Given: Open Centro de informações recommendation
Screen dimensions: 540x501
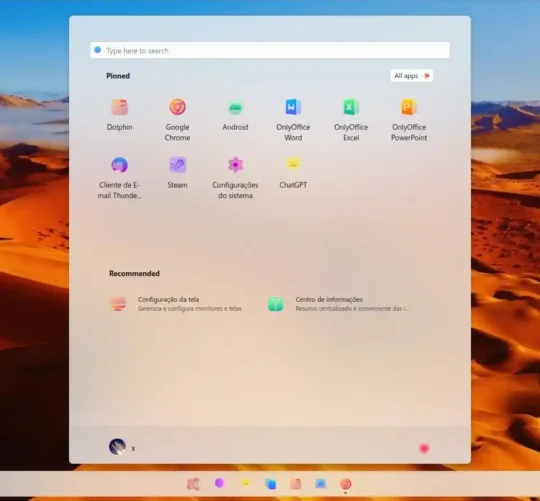Looking at the screenshot, I should 339,304.
